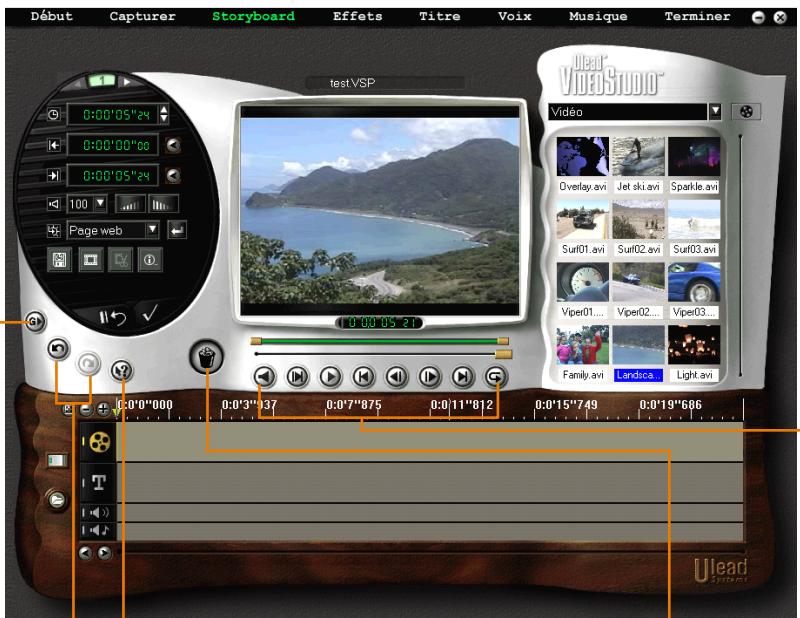Select the Storyboard step
The height and width of the screenshot is (618, 800).
click(254, 16)
